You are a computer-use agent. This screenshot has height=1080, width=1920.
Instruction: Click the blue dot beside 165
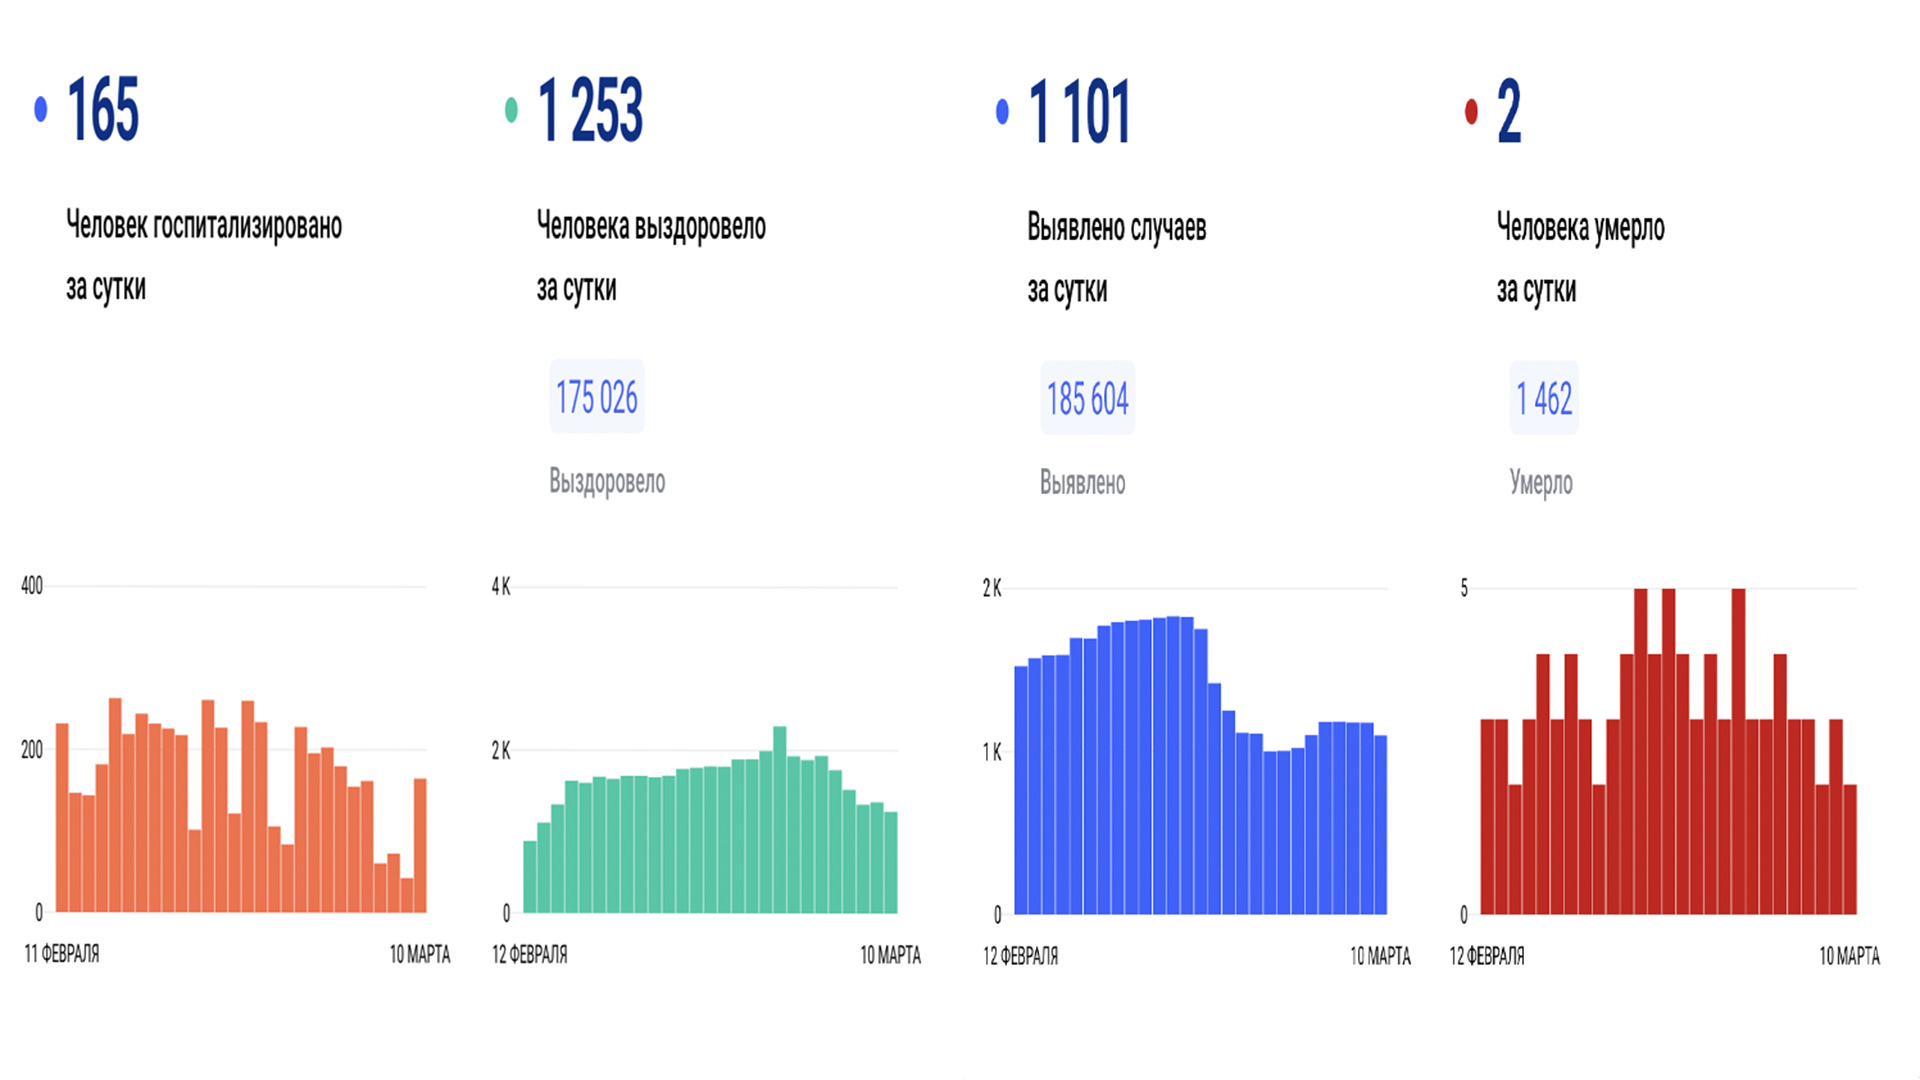(41, 109)
